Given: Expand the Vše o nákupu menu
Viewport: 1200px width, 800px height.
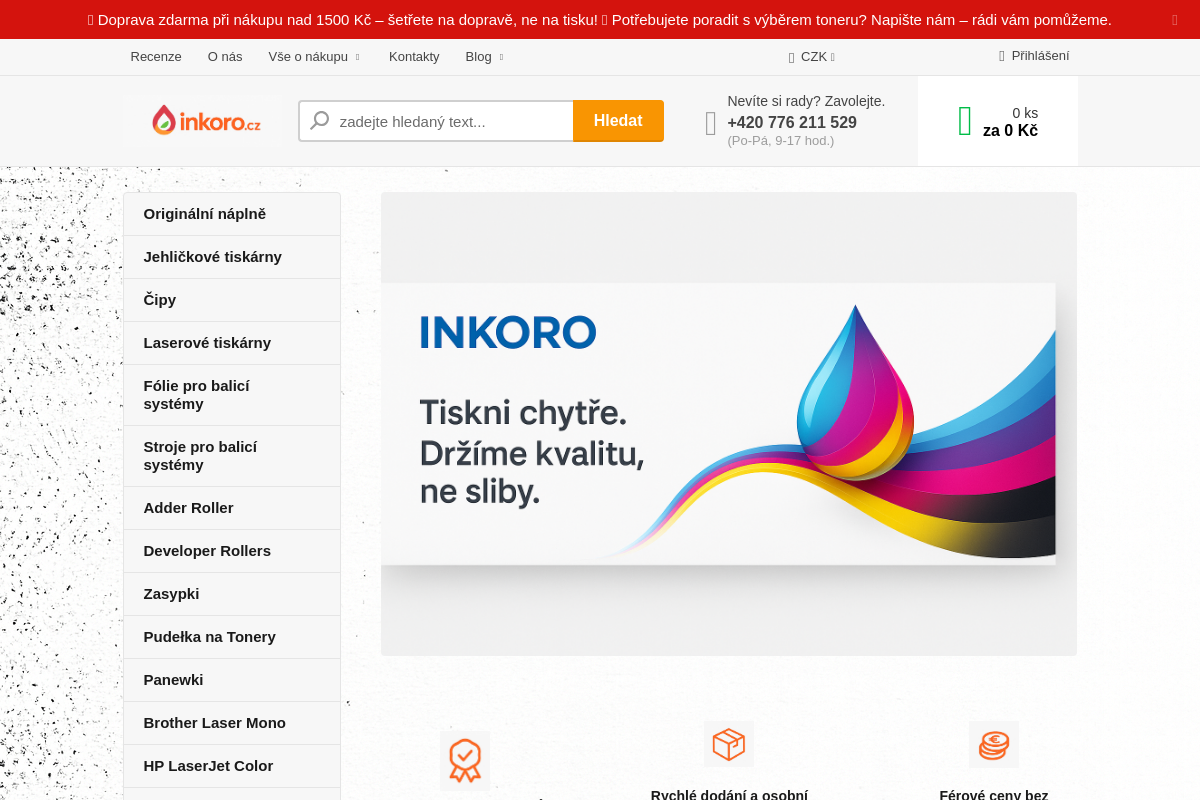Looking at the screenshot, I should 314,57.
